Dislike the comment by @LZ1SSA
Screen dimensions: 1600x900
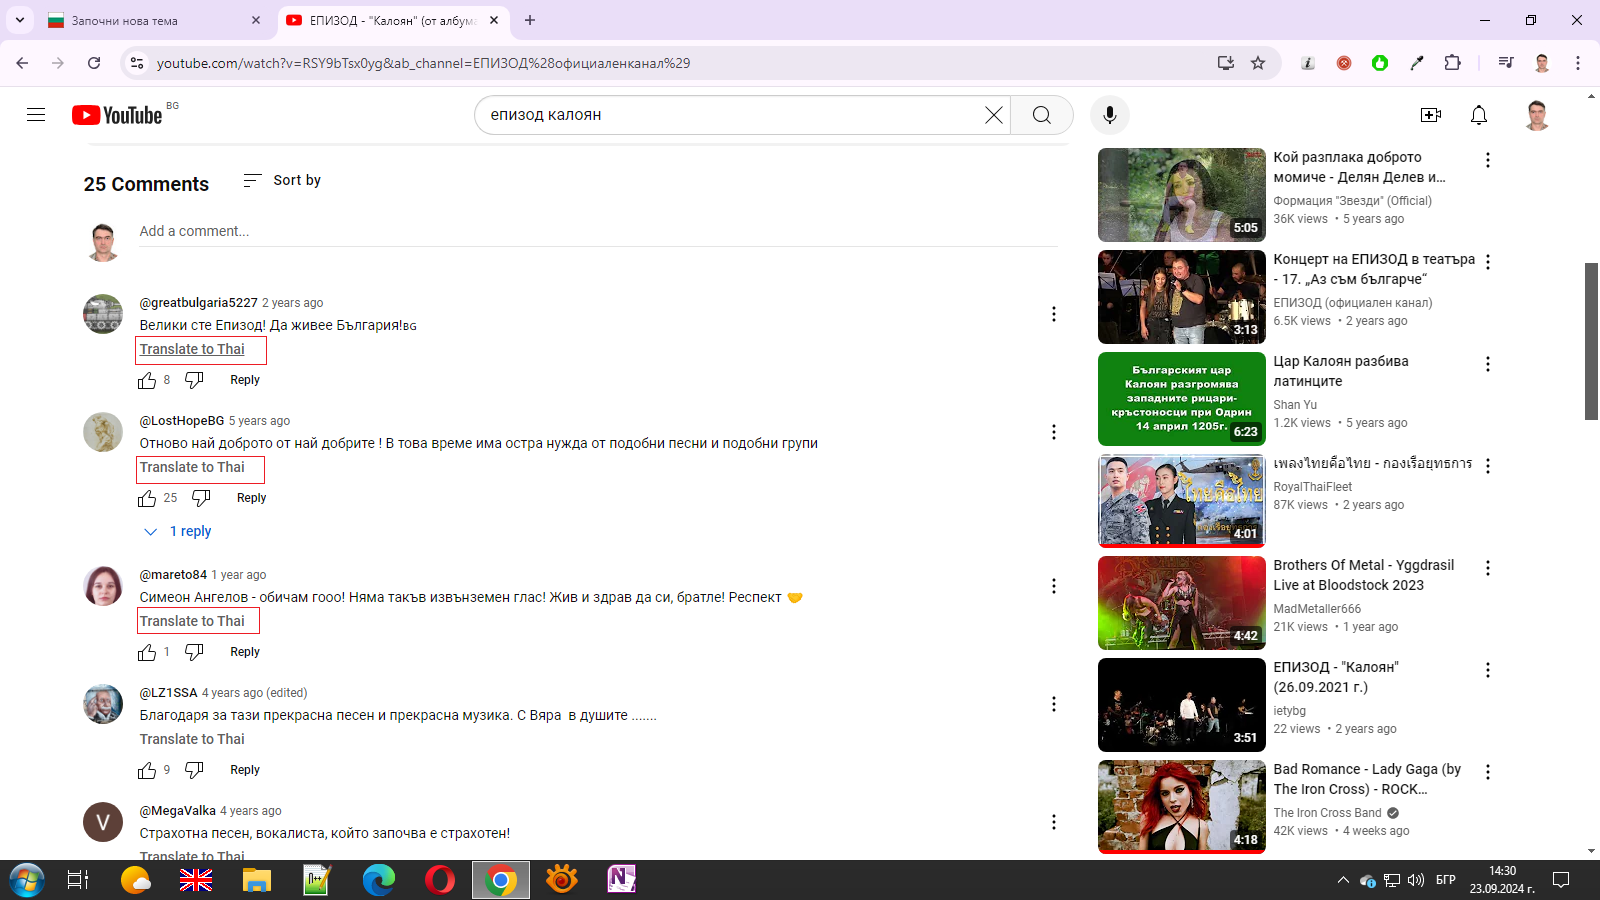coord(195,770)
